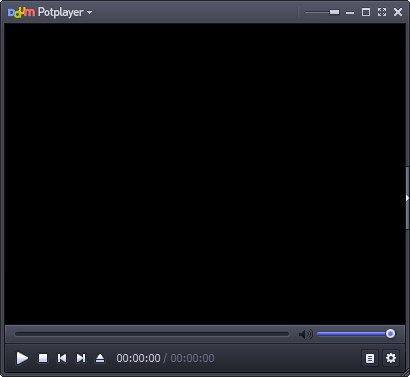Toggle fullscreen mode icon
This screenshot has height=377, width=410.
pos(382,12)
